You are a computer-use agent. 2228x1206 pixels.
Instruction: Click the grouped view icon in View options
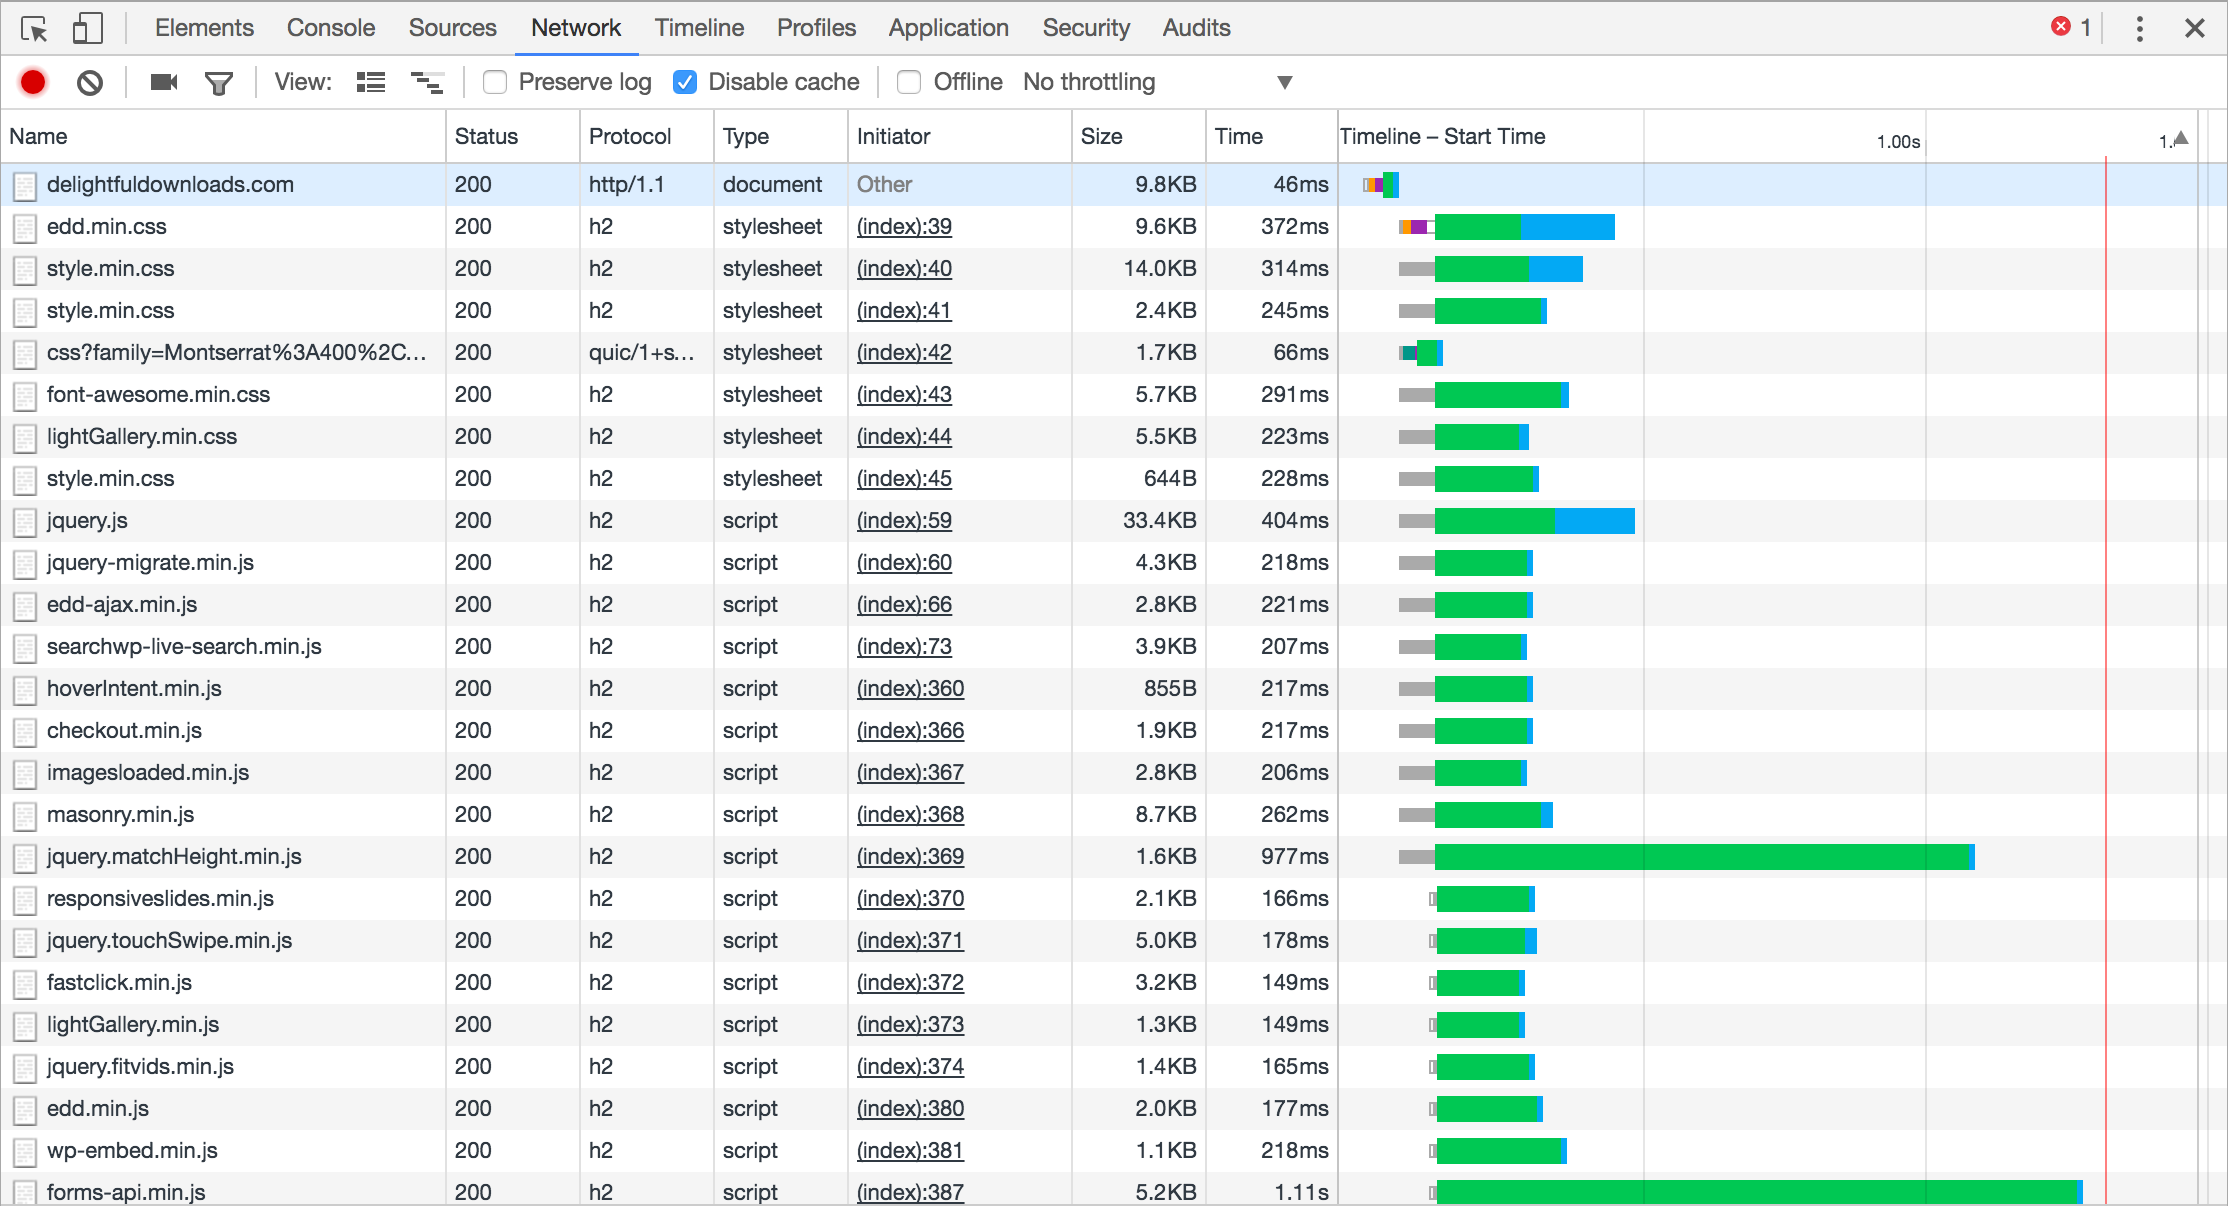(x=425, y=83)
